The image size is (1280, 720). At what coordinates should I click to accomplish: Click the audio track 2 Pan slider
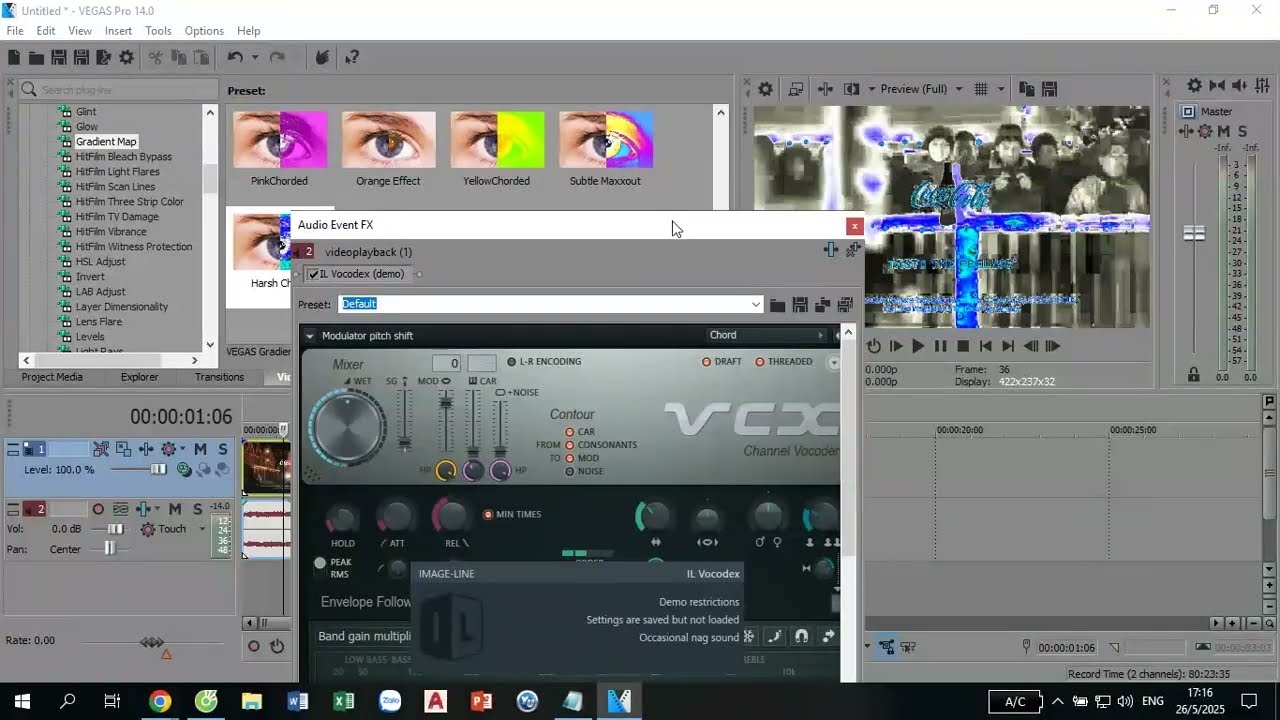[108, 549]
